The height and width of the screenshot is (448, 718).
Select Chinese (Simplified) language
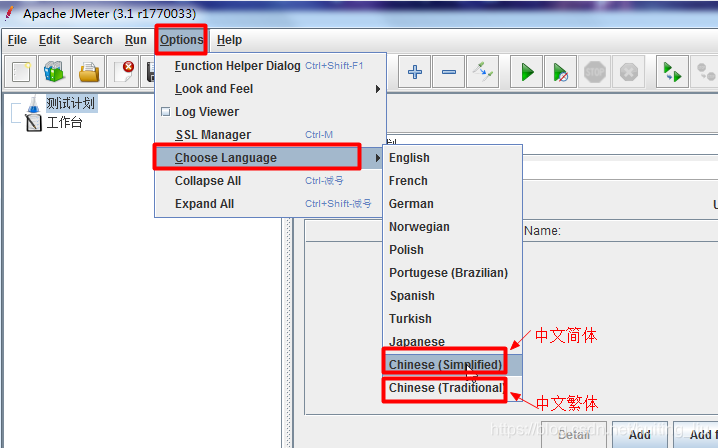pos(452,365)
